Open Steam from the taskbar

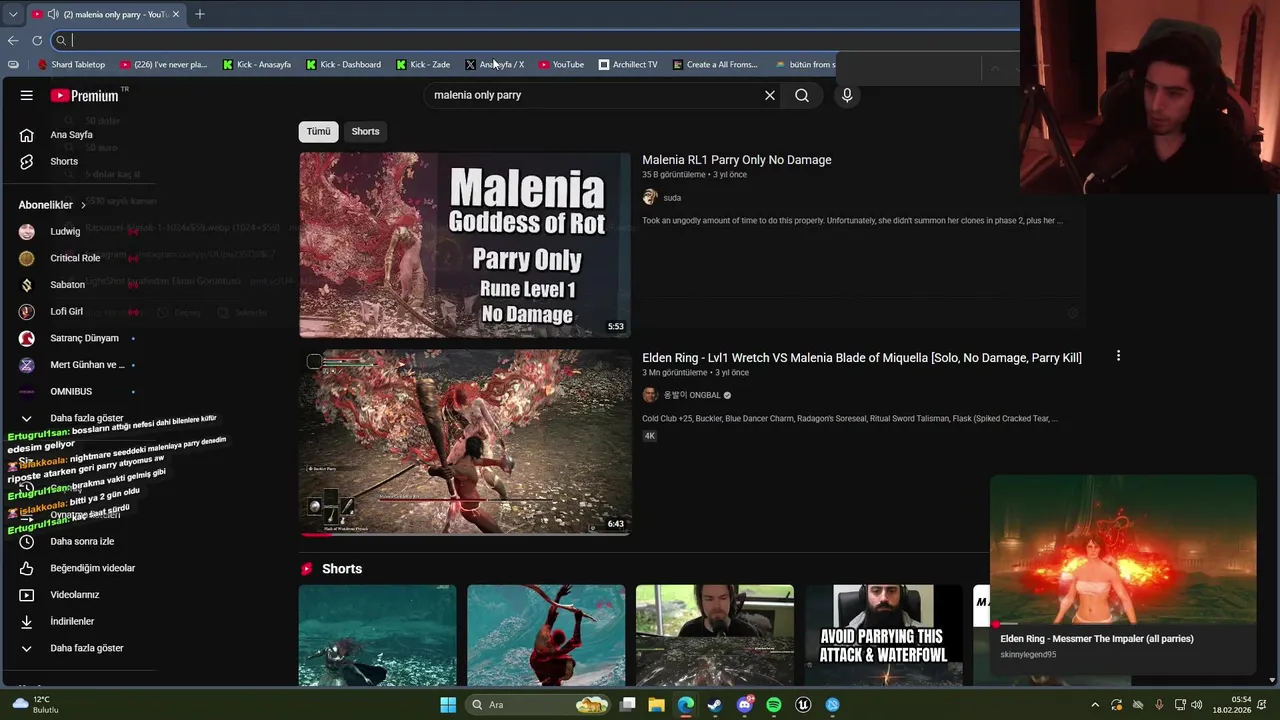[x=714, y=705]
